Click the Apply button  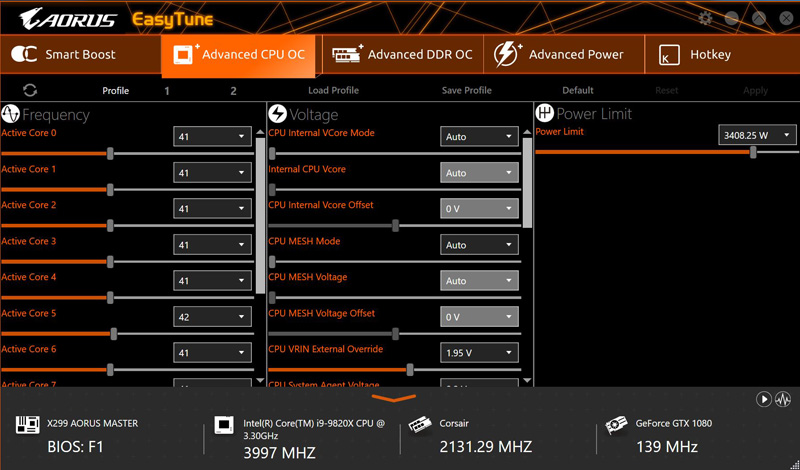pyautogui.click(x=755, y=90)
